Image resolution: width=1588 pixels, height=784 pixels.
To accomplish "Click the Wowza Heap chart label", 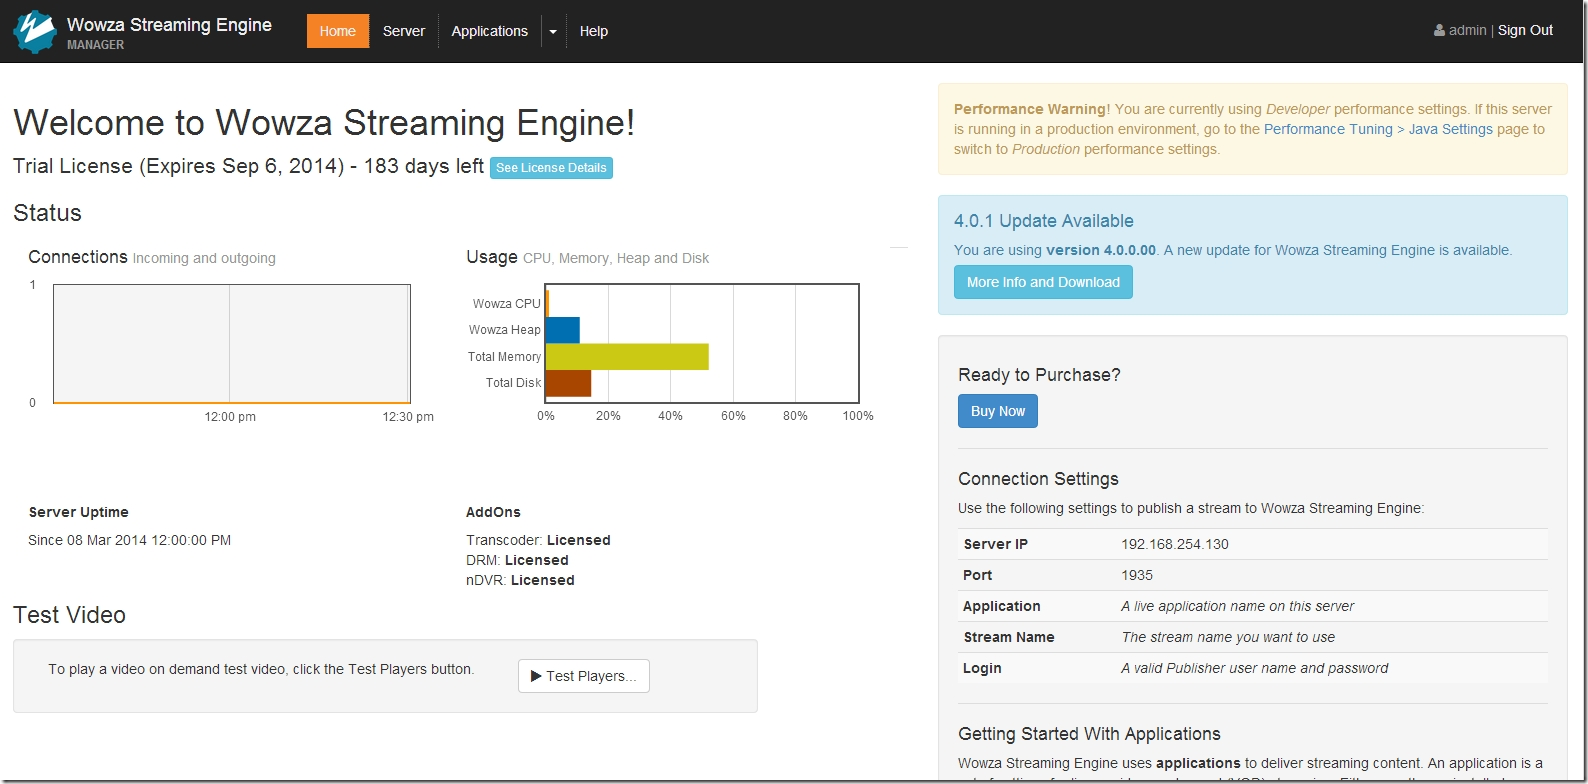I will [x=505, y=330].
